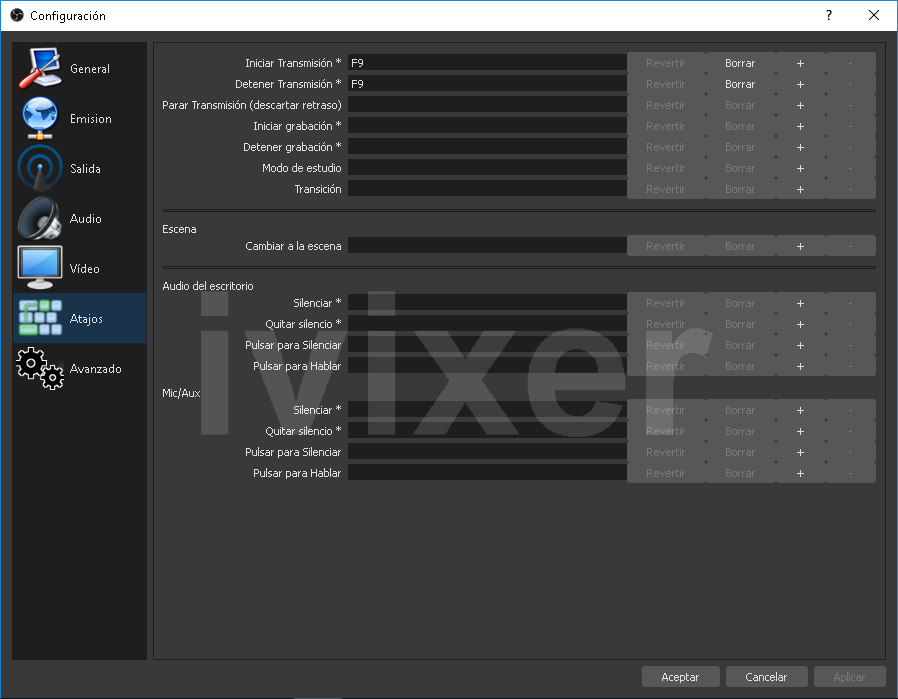Click the Audio del escritorio heading
Viewport: 898px width, 699px height.
208,286
